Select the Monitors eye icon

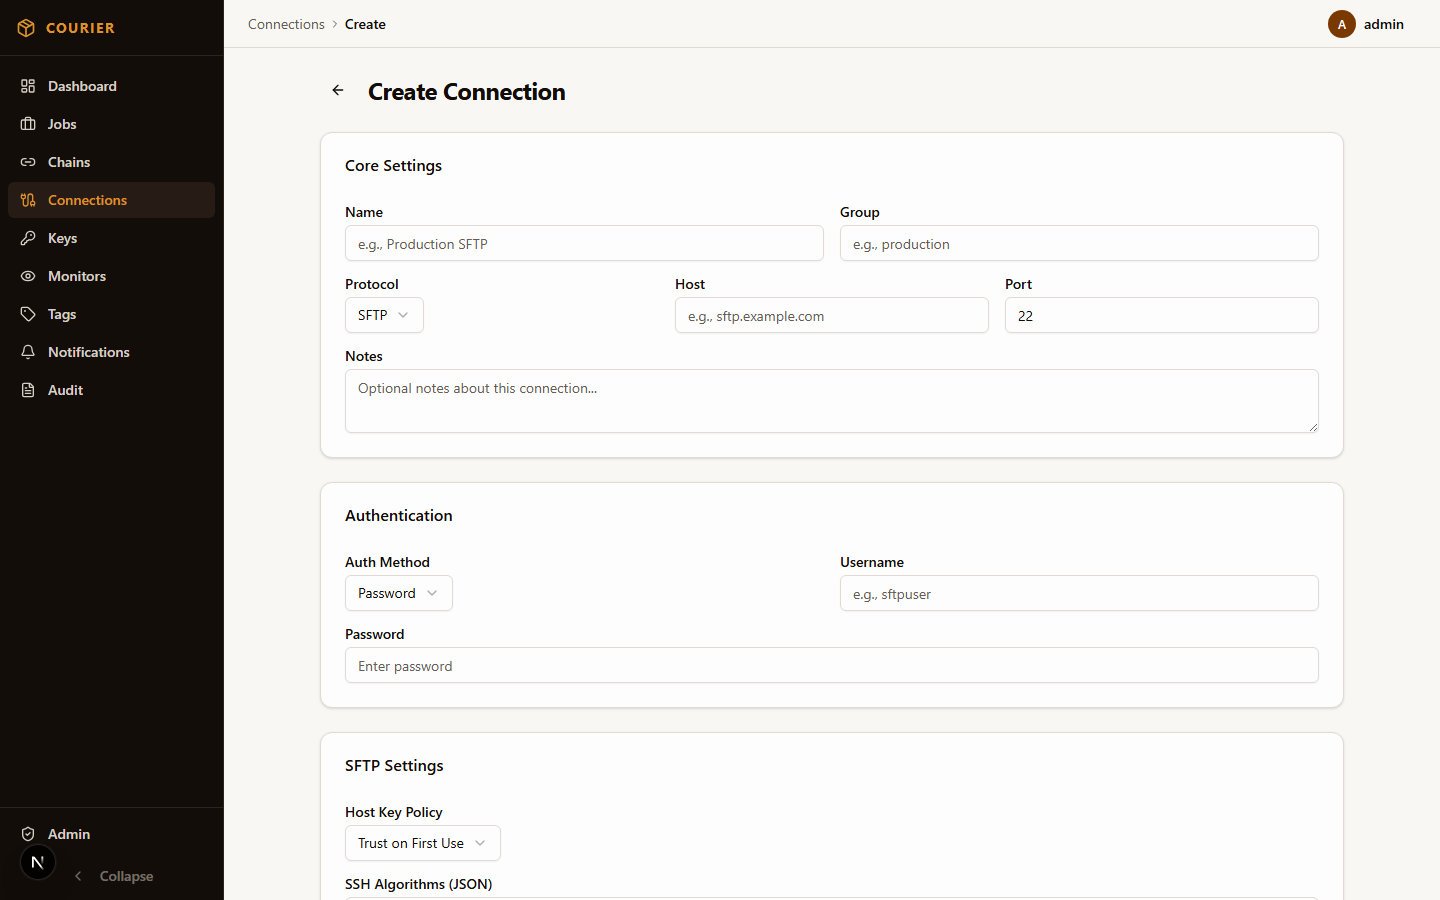(x=28, y=276)
